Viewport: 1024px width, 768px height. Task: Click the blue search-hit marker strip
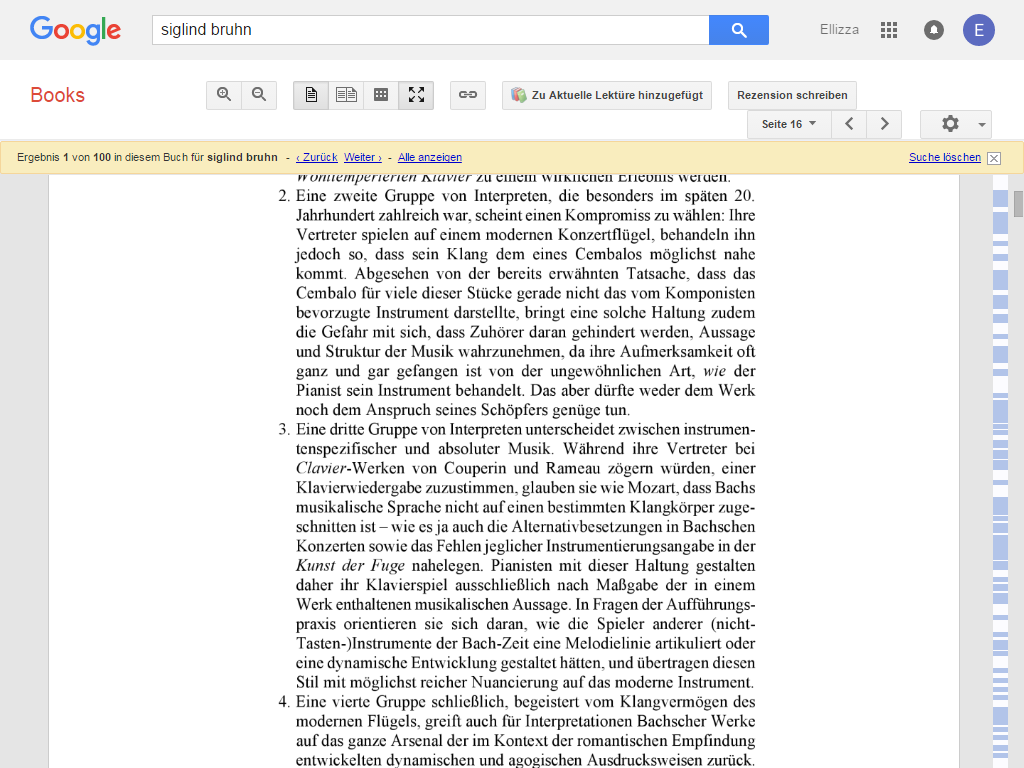tap(1000, 470)
